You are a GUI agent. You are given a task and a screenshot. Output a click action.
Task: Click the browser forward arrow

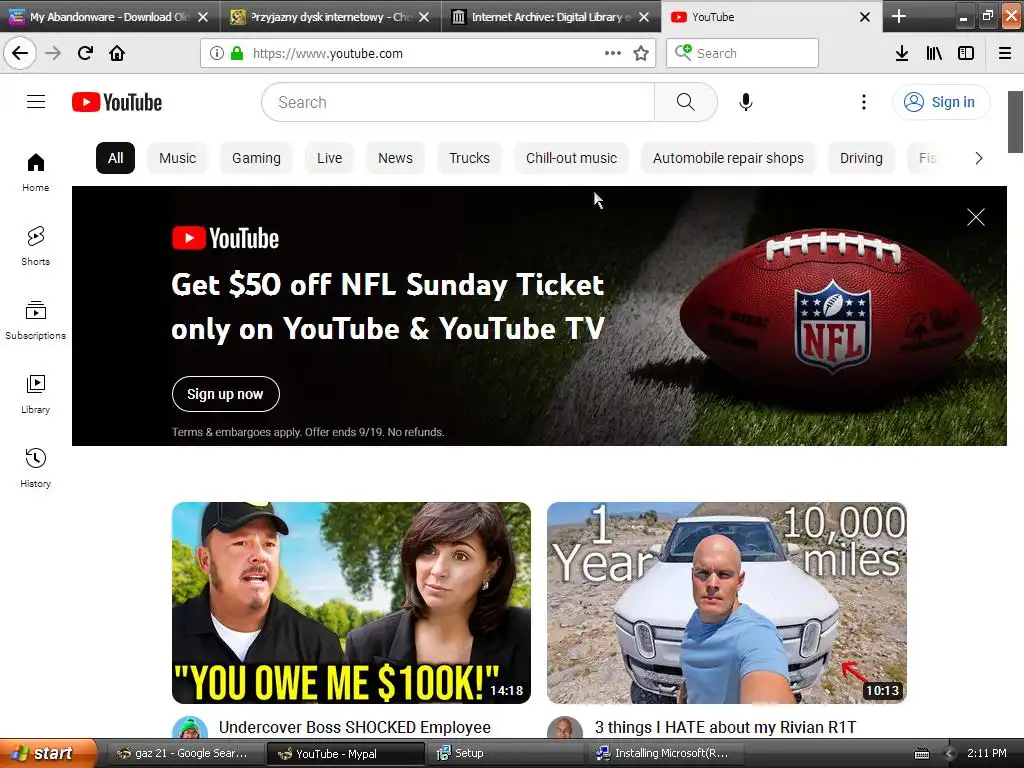coord(53,53)
